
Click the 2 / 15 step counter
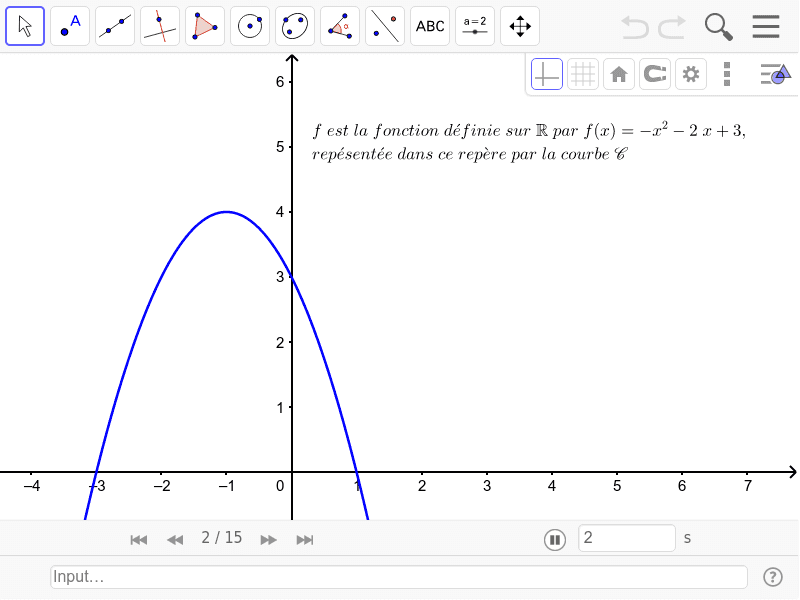221,538
